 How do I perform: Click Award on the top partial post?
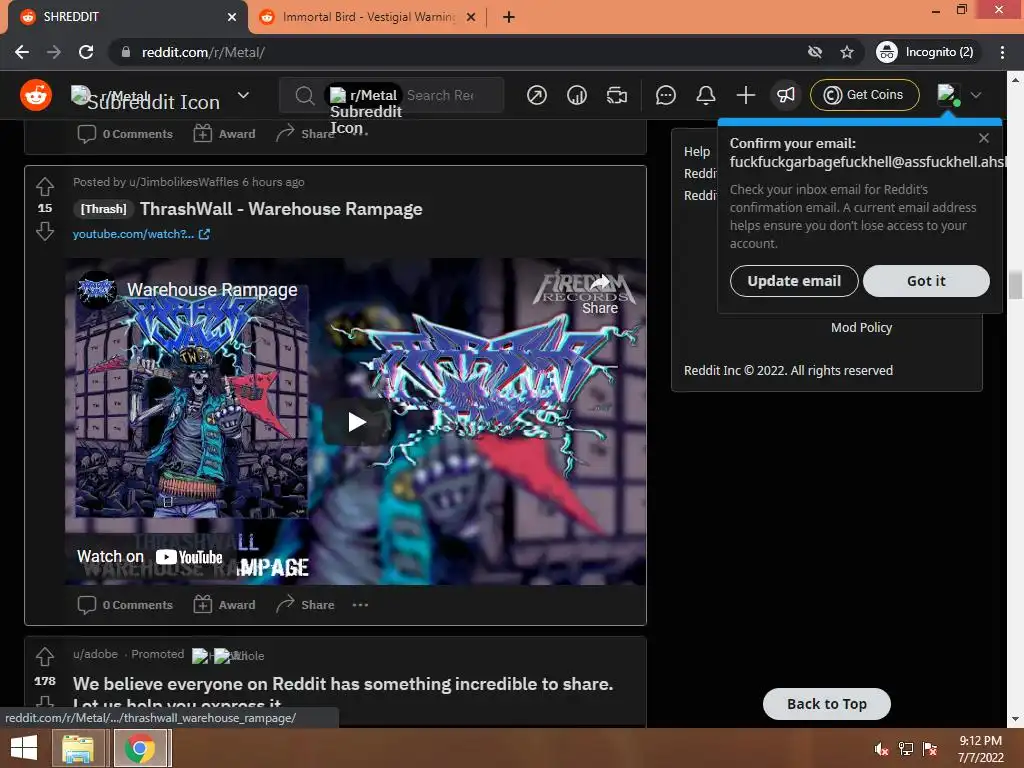click(x=224, y=134)
